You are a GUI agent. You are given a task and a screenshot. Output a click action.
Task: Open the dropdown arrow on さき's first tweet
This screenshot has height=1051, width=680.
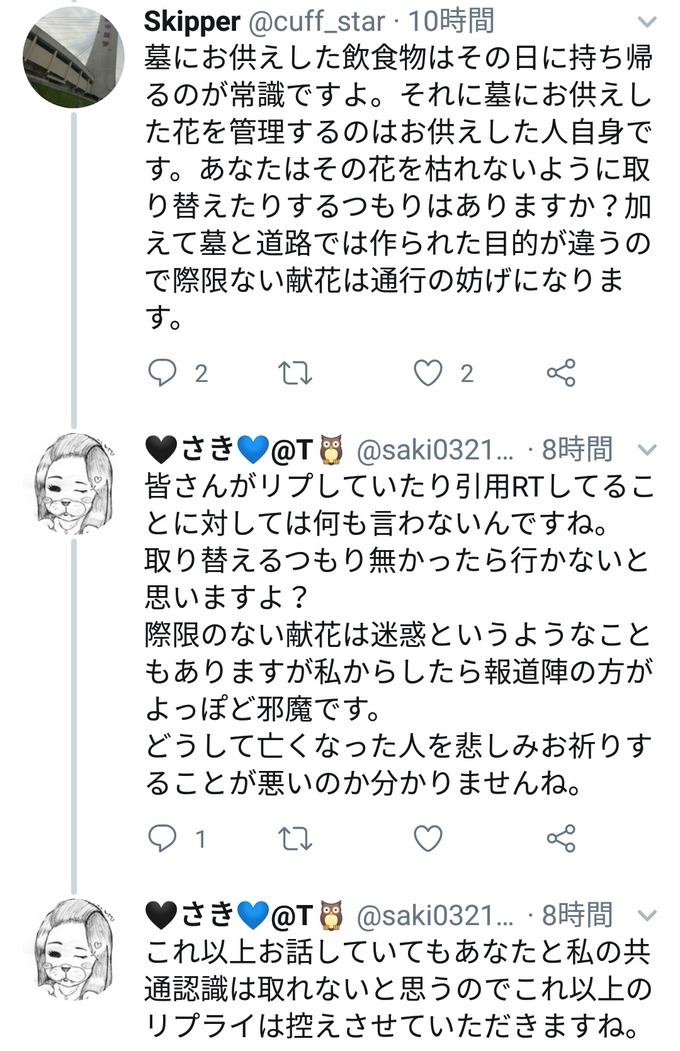coord(647,450)
